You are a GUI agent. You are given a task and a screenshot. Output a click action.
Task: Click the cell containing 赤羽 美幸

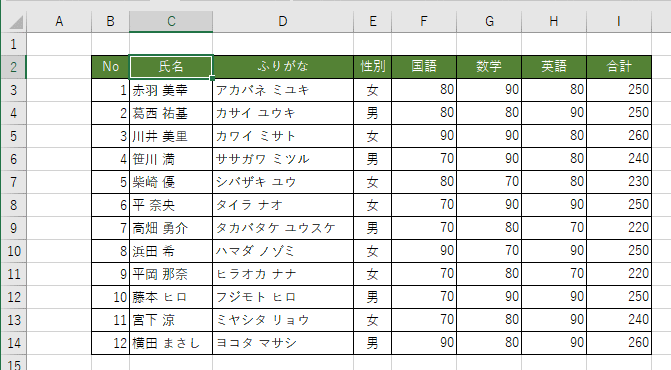point(171,90)
